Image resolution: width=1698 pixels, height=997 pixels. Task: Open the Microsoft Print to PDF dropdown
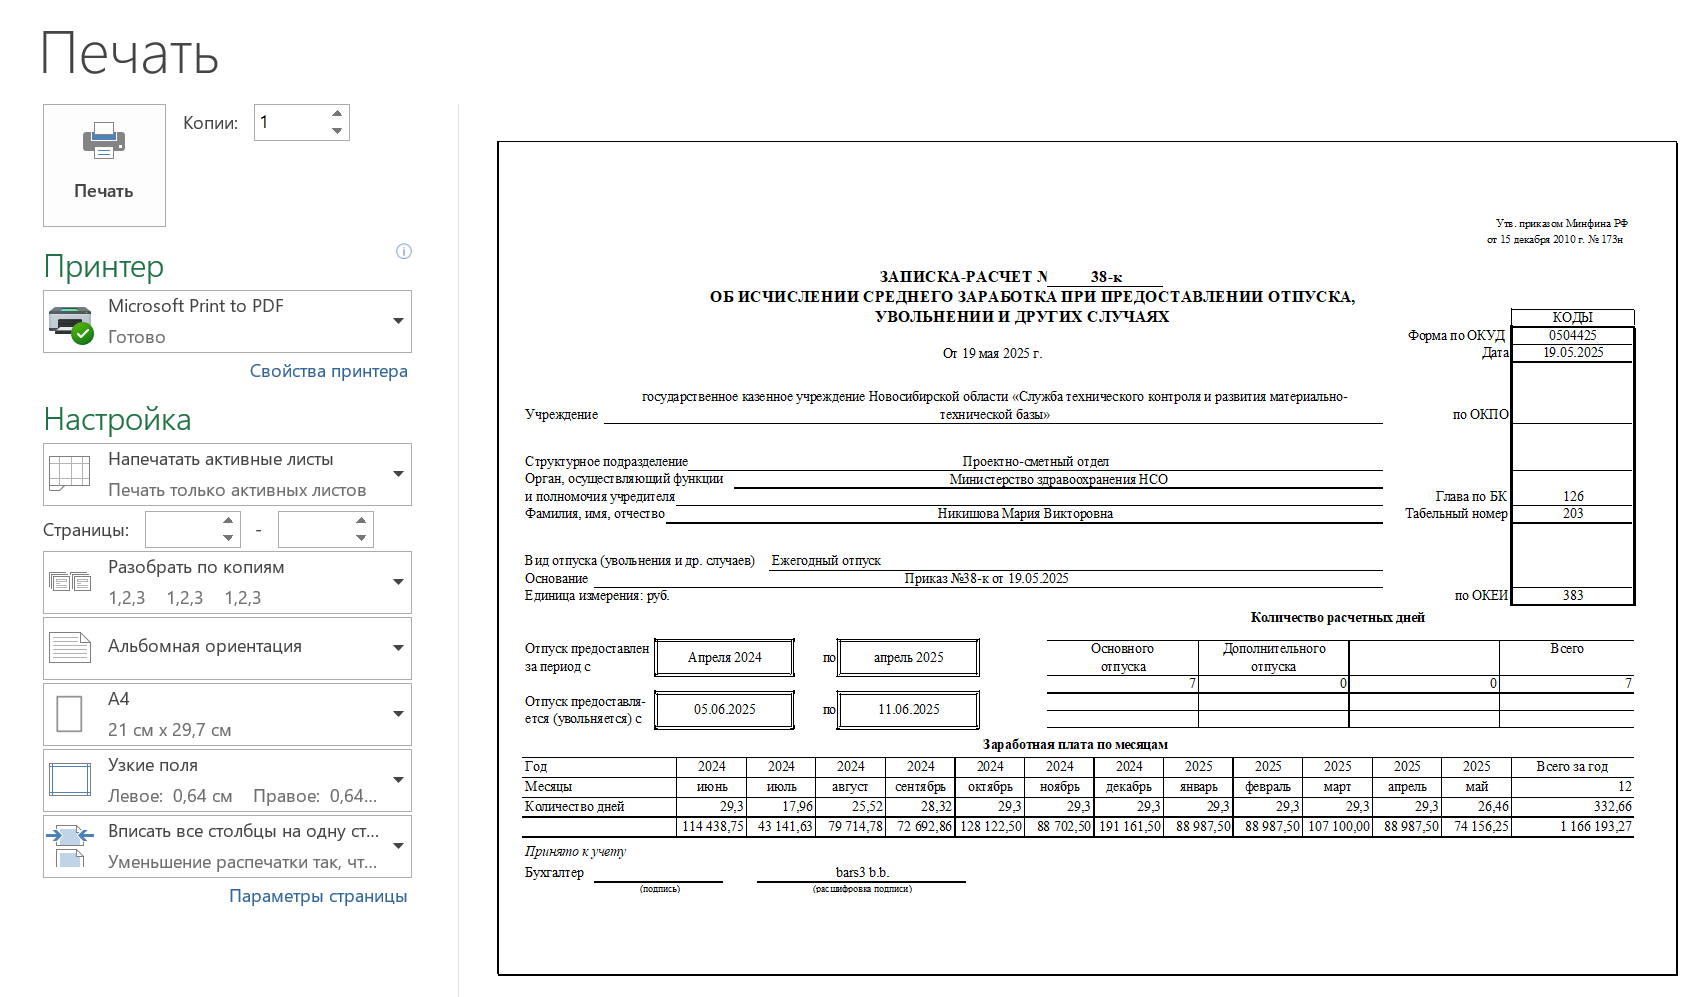coord(227,321)
